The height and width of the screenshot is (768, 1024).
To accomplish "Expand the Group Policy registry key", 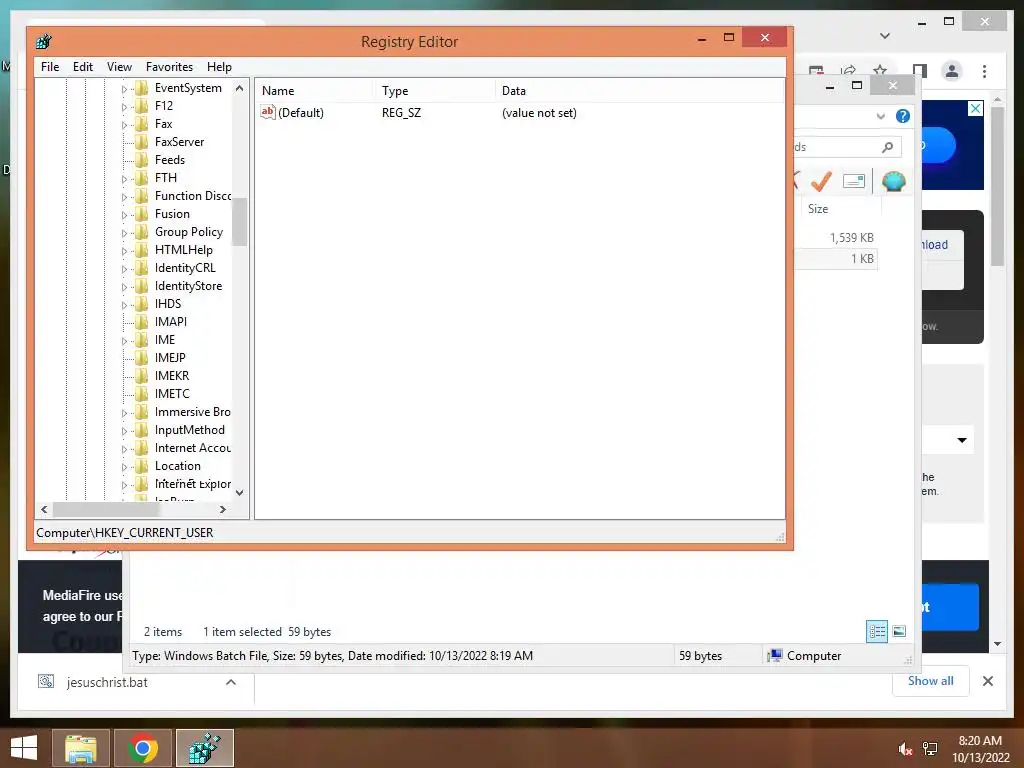I will [124, 232].
